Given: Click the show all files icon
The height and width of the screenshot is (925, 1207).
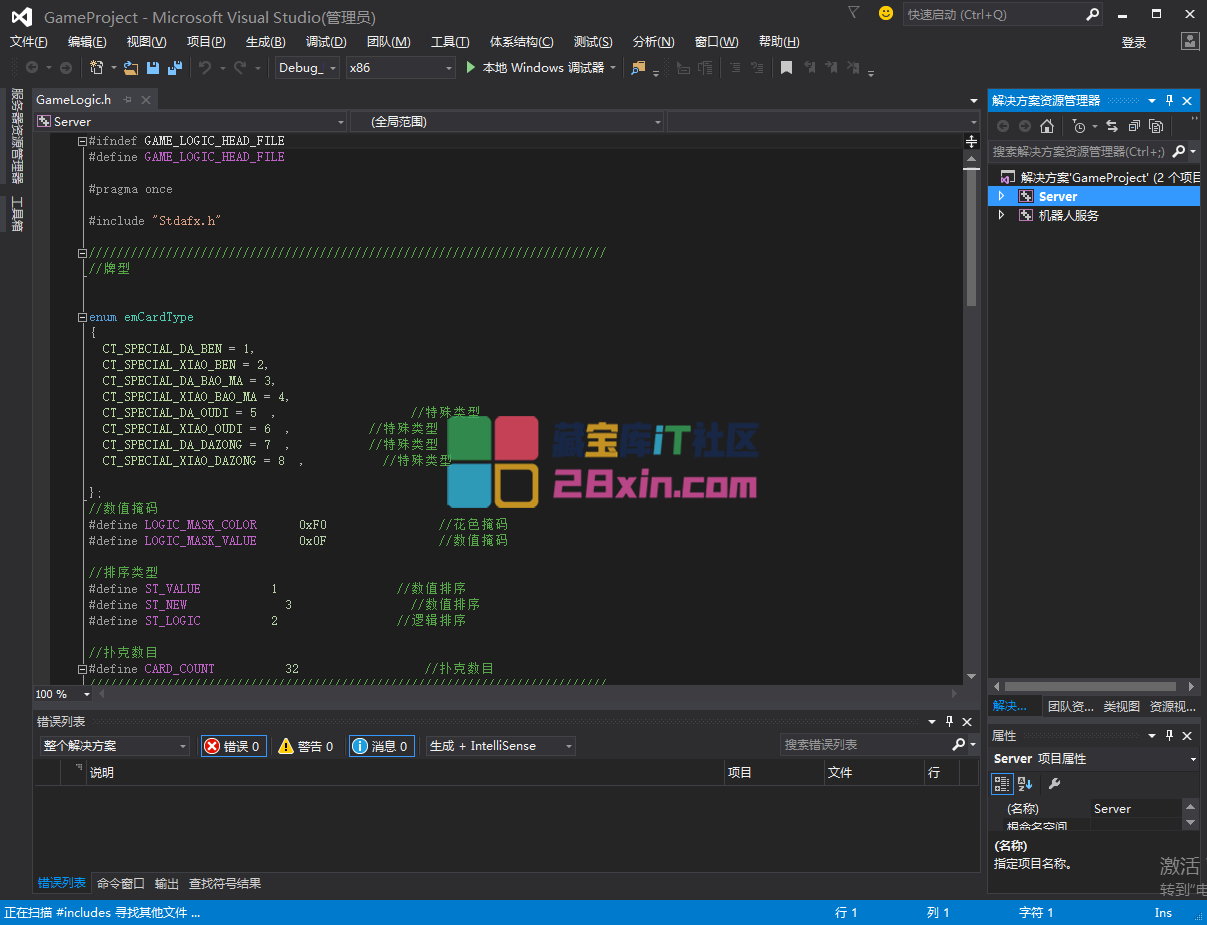Looking at the screenshot, I should [x=1156, y=126].
